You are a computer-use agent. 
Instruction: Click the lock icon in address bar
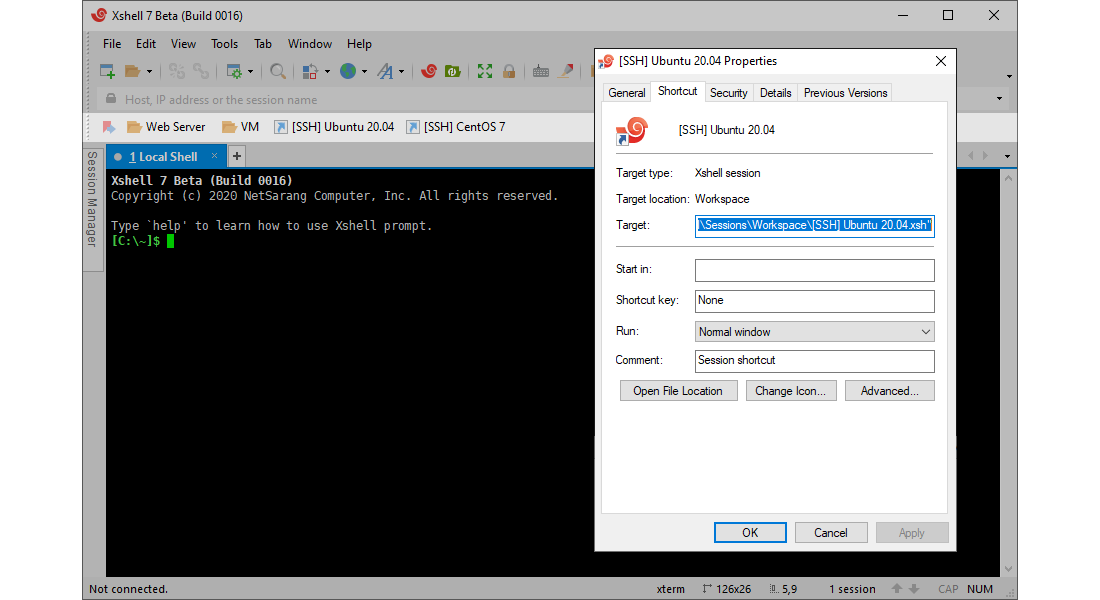pyautogui.click(x=111, y=99)
